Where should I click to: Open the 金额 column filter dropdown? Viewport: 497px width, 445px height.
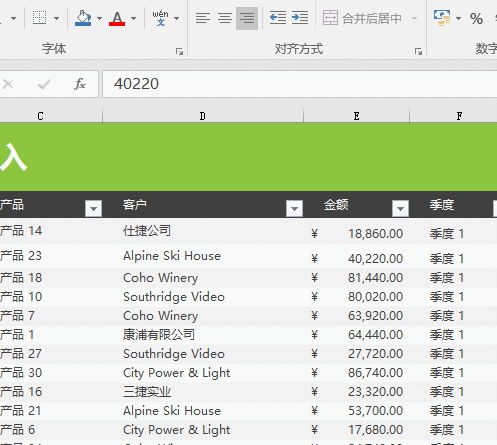point(400,209)
